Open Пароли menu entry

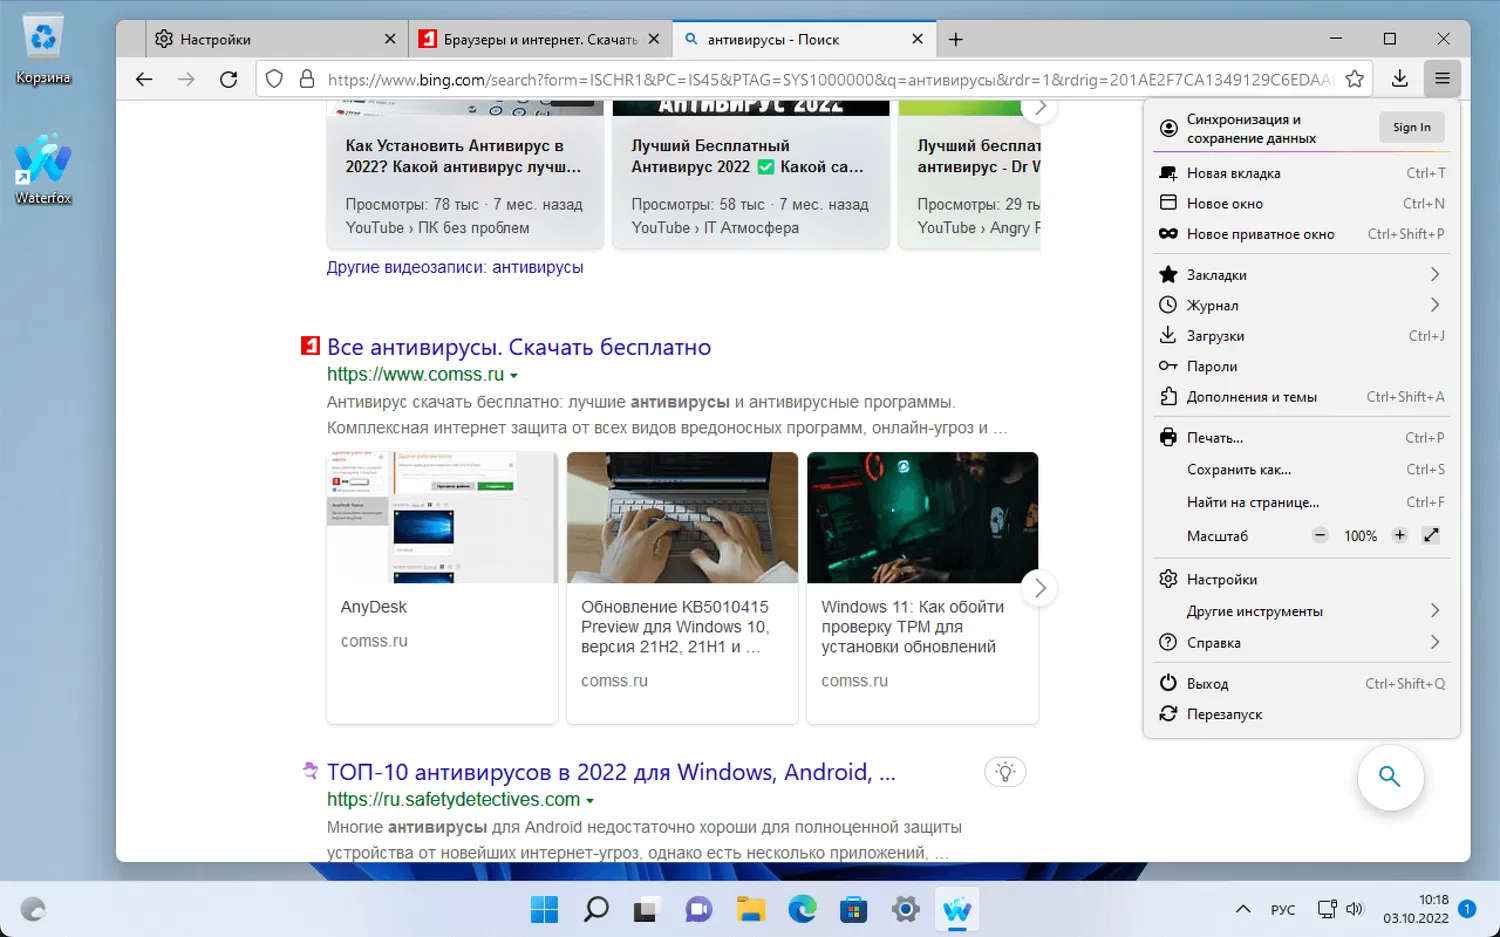tap(1302, 366)
